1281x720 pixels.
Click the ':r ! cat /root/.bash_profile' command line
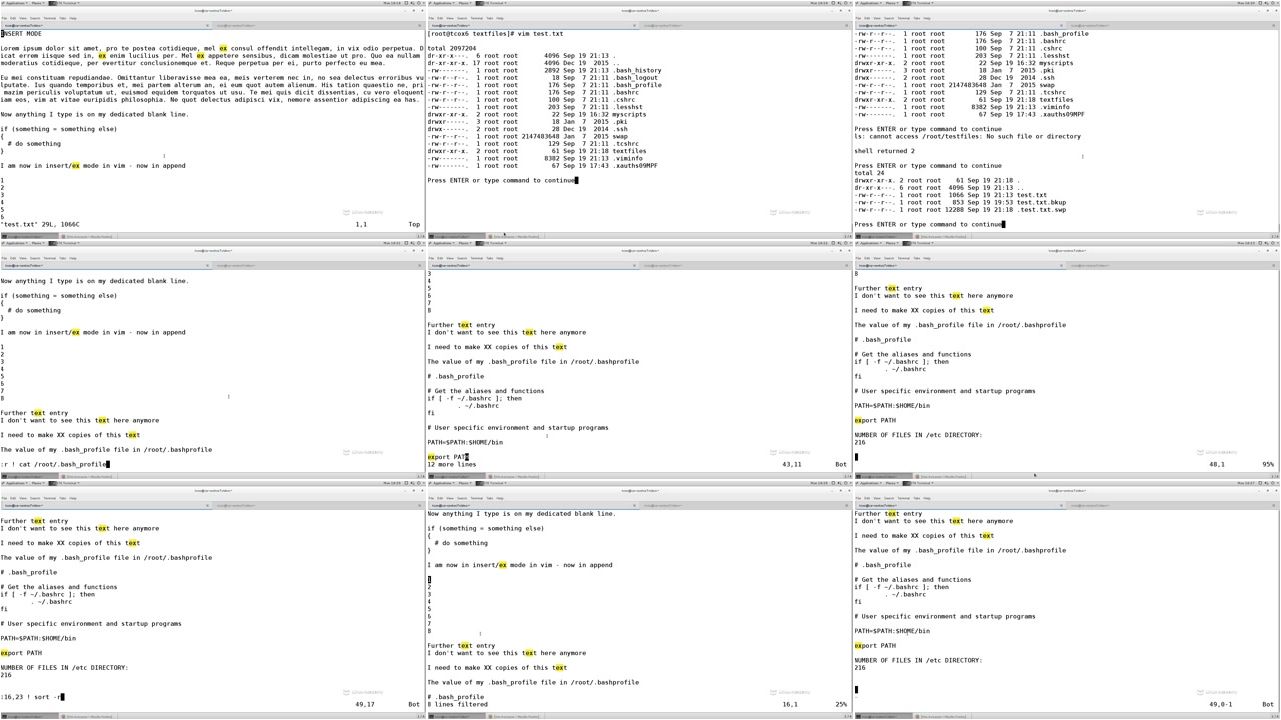(54, 464)
